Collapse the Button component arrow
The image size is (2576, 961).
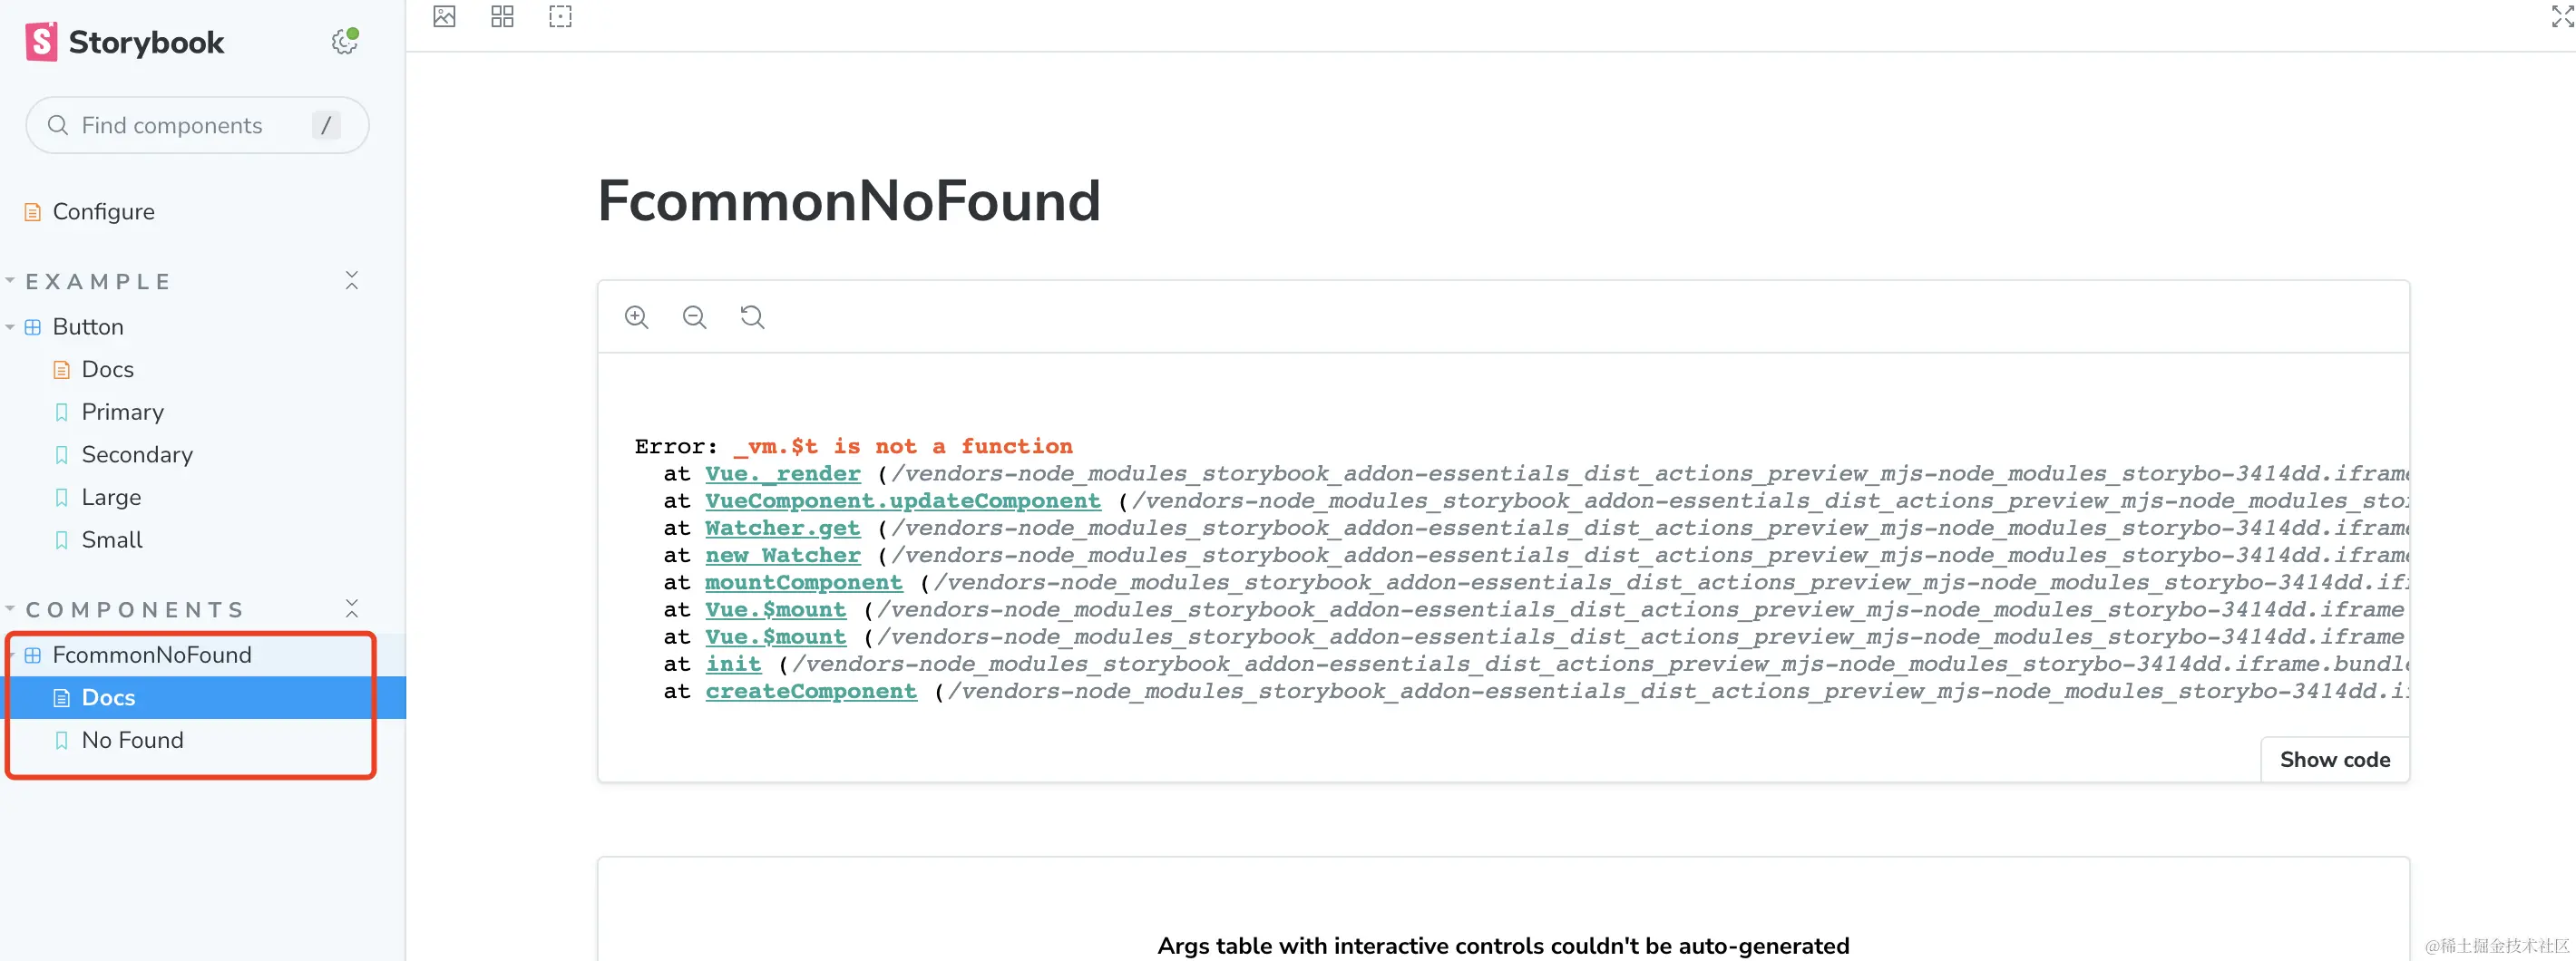tap(10, 327)
